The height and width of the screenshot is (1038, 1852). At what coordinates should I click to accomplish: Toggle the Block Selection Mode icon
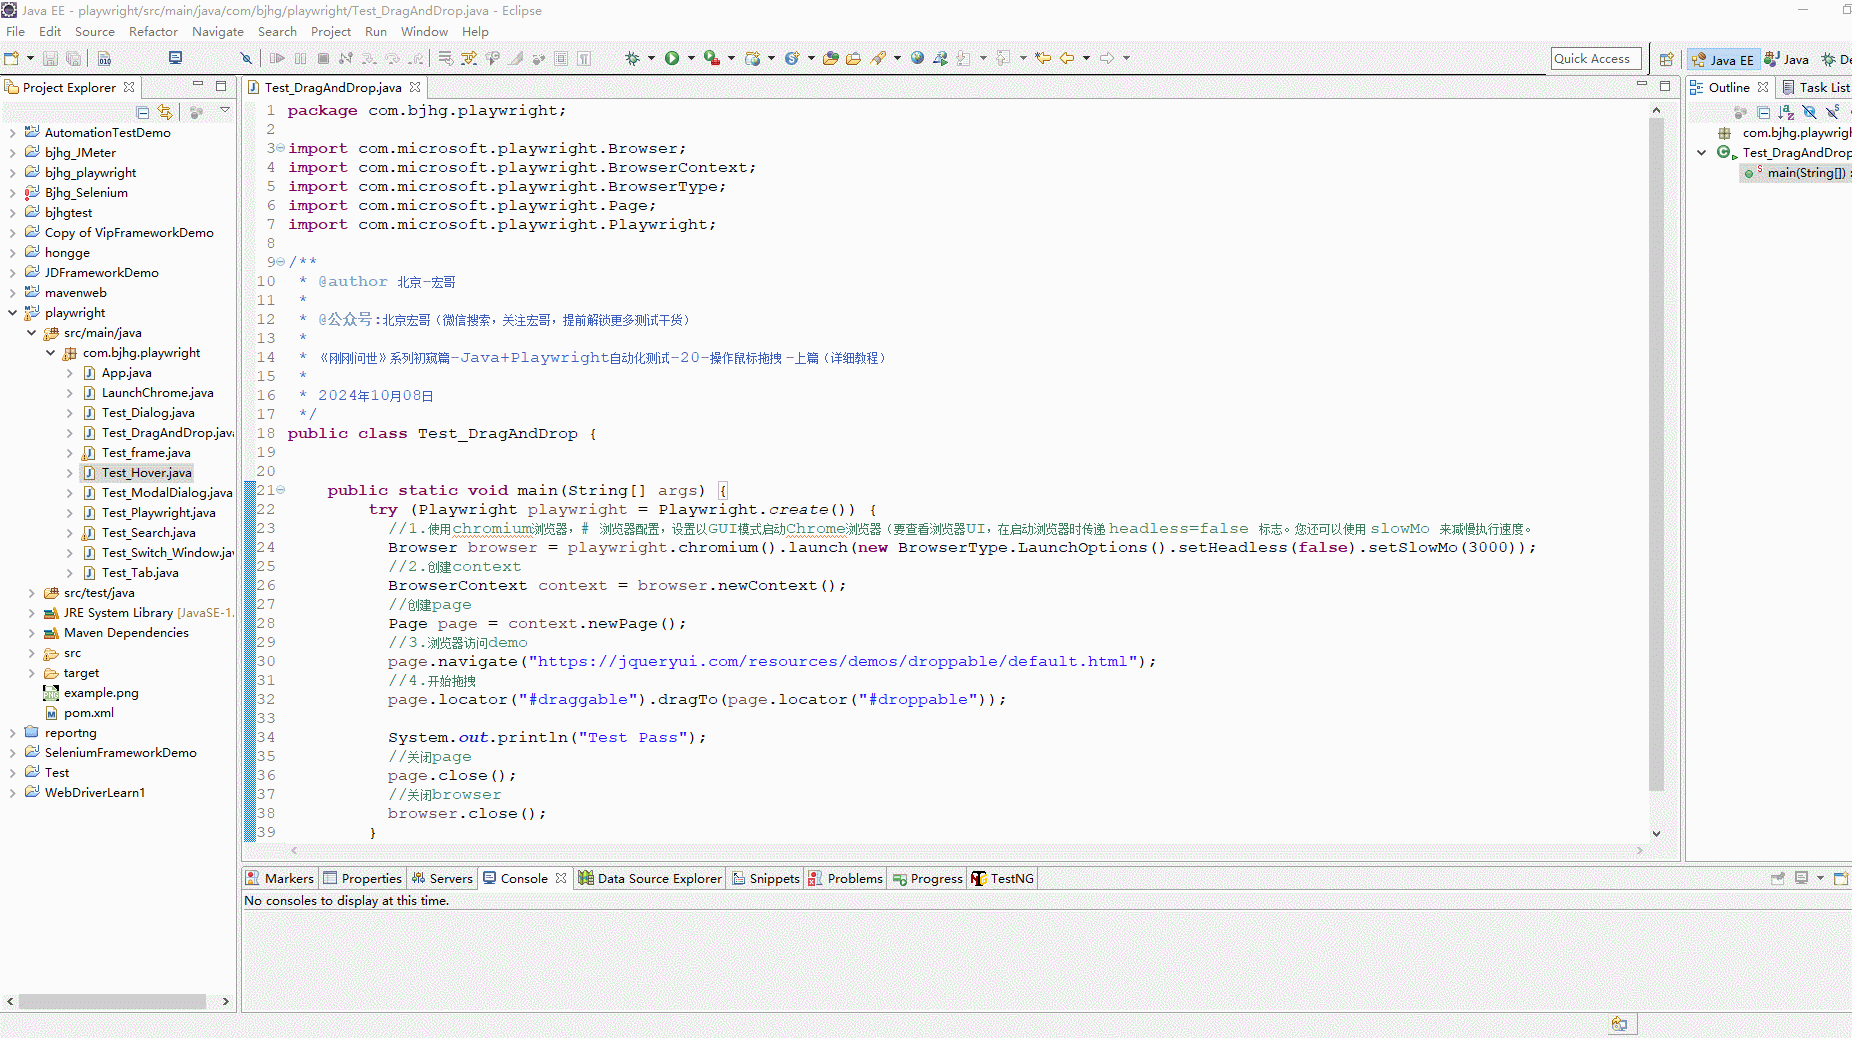click(x=561, y=58)
